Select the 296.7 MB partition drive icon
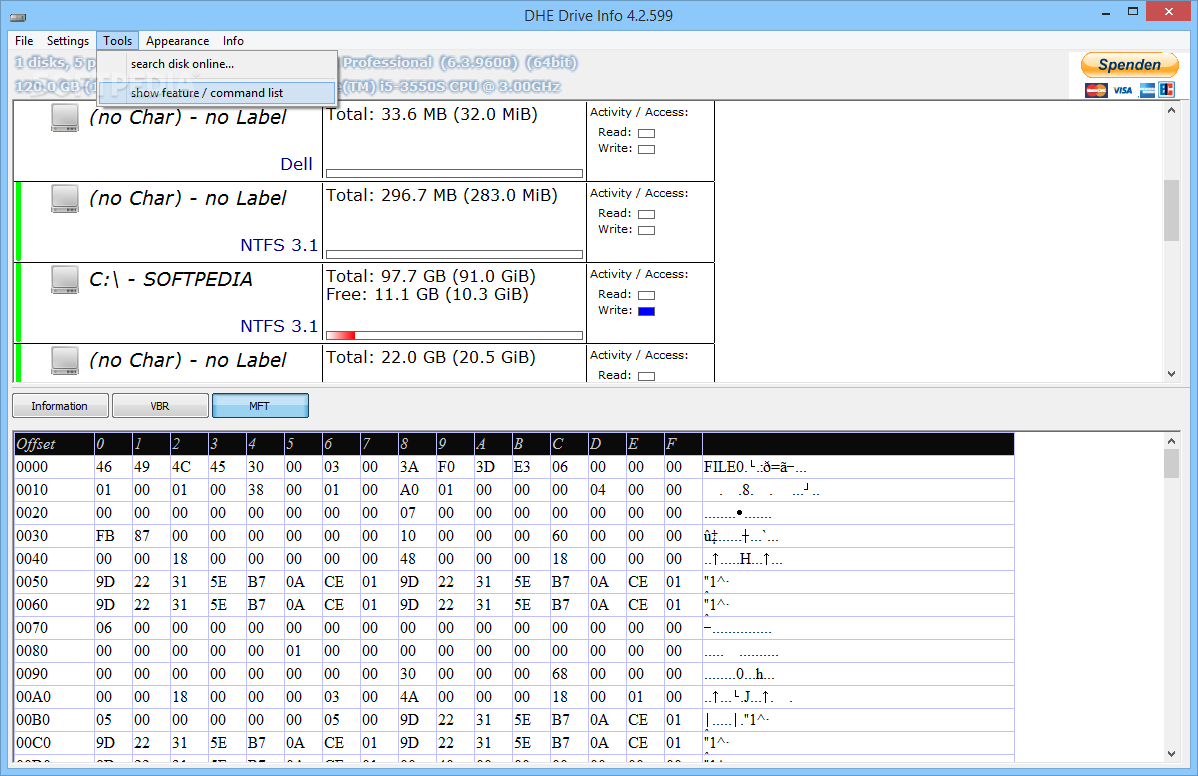Image resolution: width=1198 pixels, height=776 pixels. coord(65,199)
